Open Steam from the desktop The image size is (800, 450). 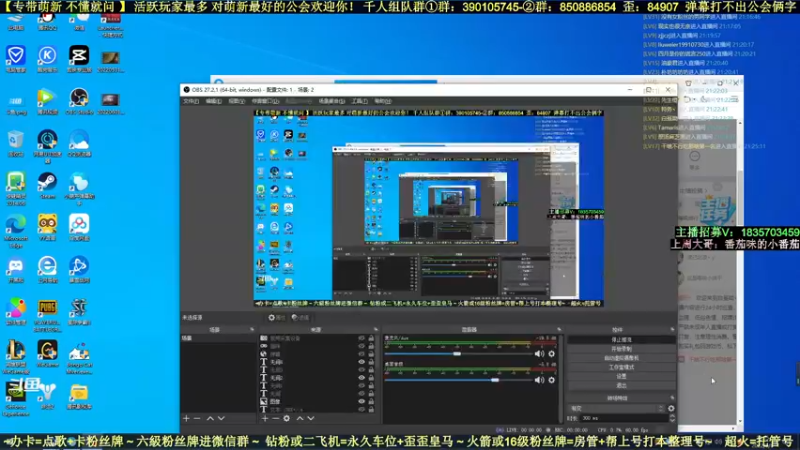(x=47, y=186)
